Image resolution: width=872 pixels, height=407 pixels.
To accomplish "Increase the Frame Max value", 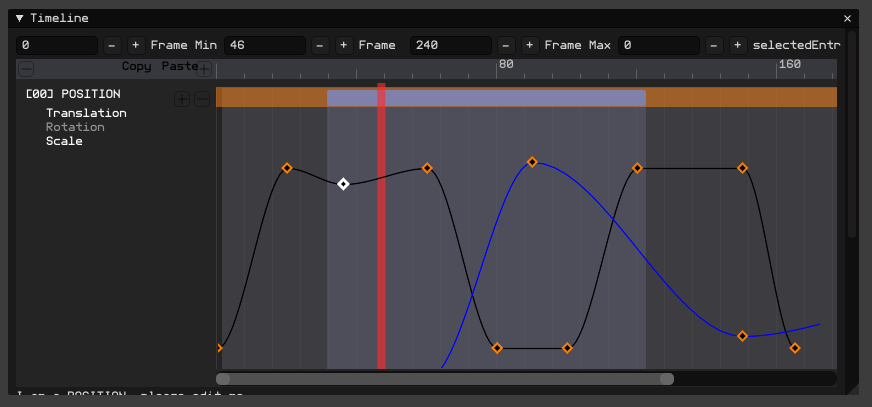I will [529, 45].
